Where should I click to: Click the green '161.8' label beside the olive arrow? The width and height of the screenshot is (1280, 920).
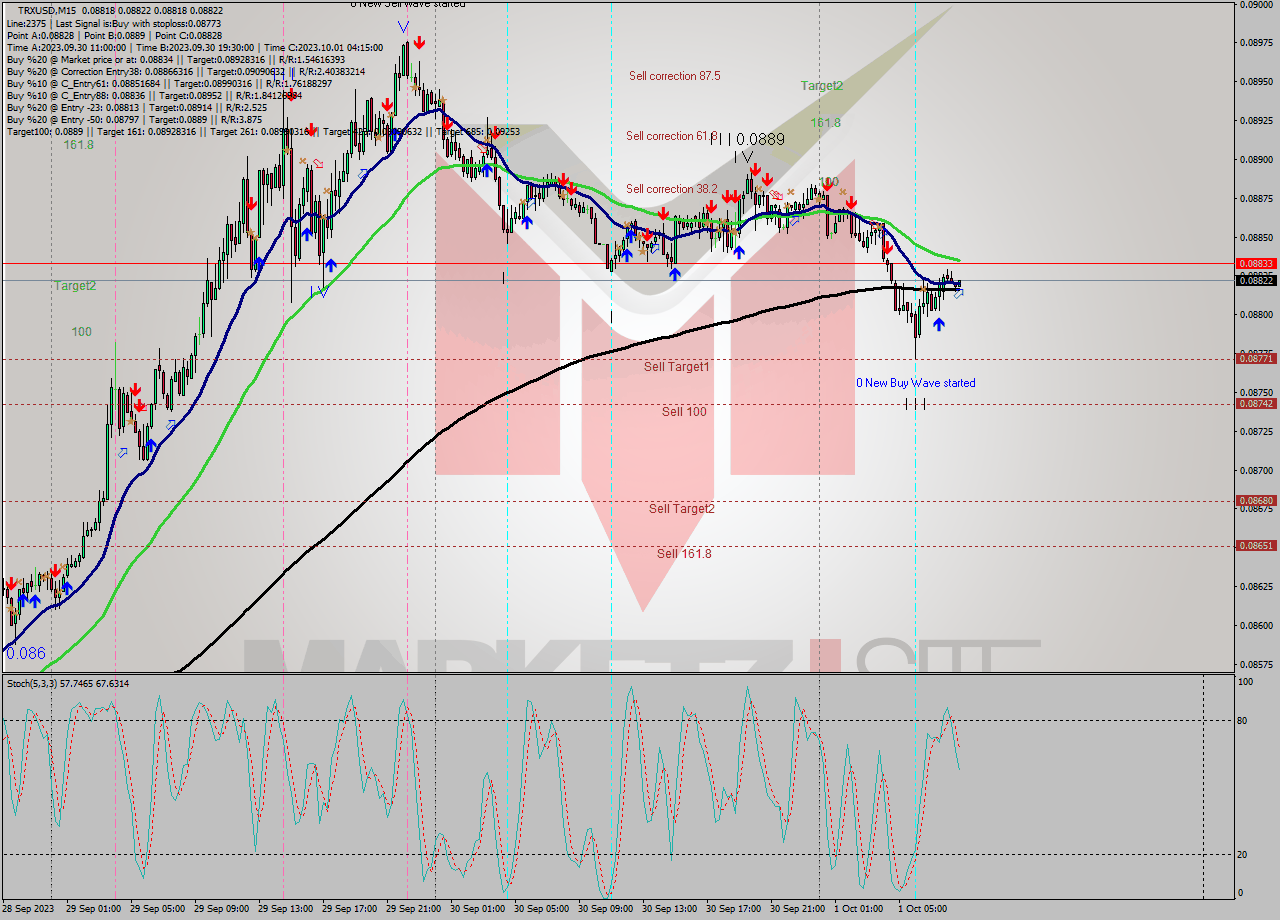tap(825, 123)
